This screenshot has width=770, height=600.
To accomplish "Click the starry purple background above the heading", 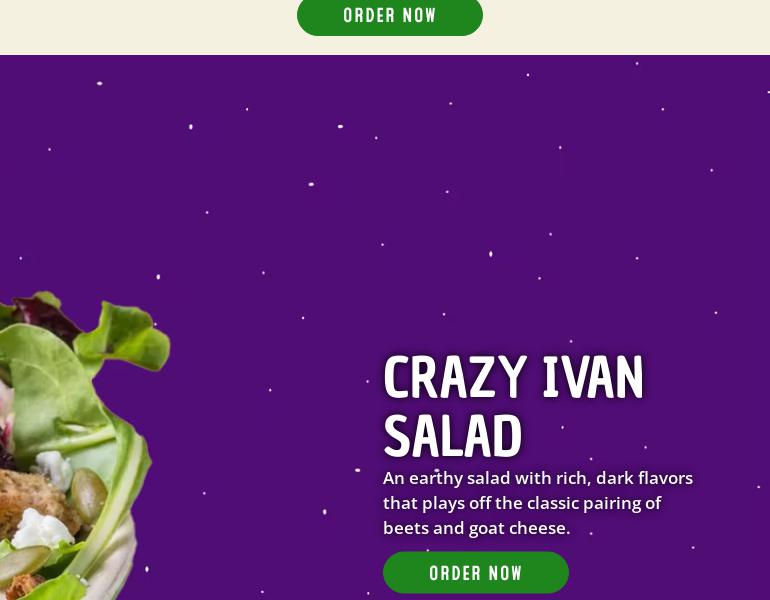I will click(x=385, y=196).
